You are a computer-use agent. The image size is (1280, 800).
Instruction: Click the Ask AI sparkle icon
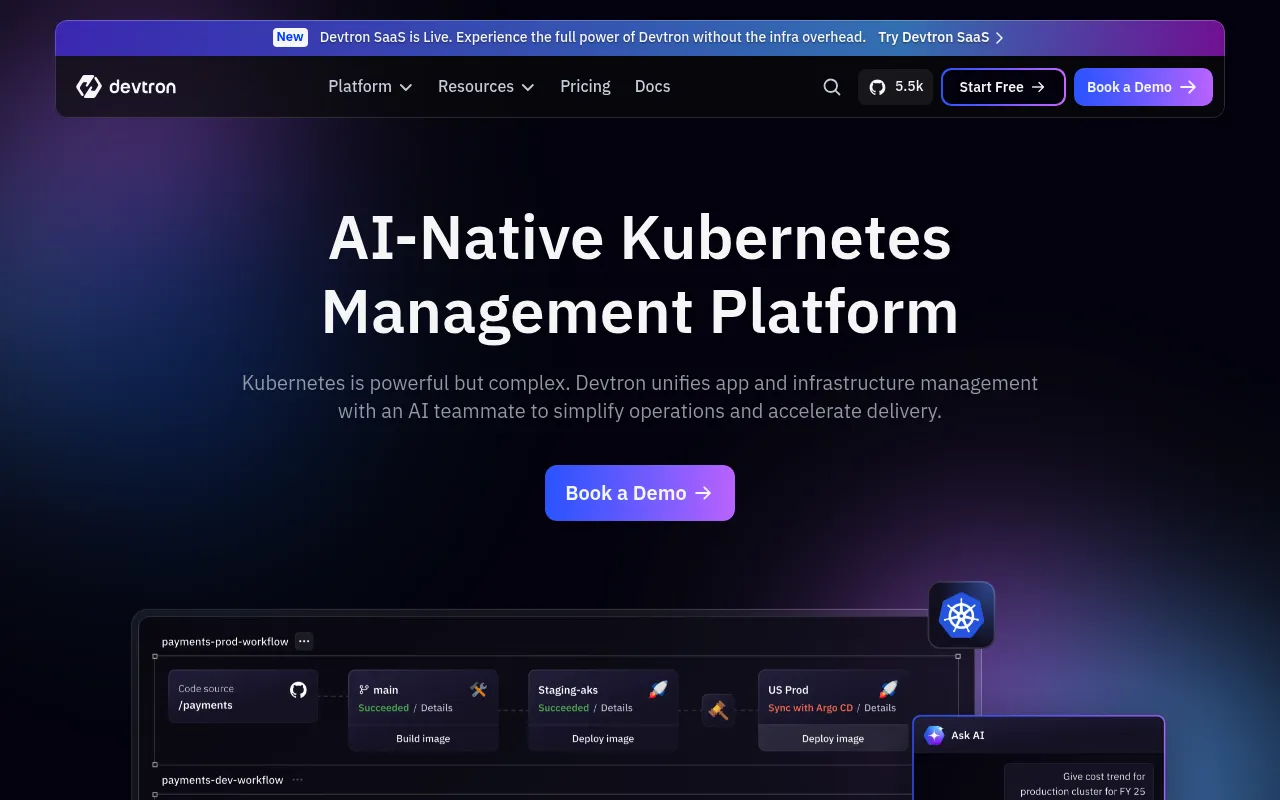coord(934,735)
